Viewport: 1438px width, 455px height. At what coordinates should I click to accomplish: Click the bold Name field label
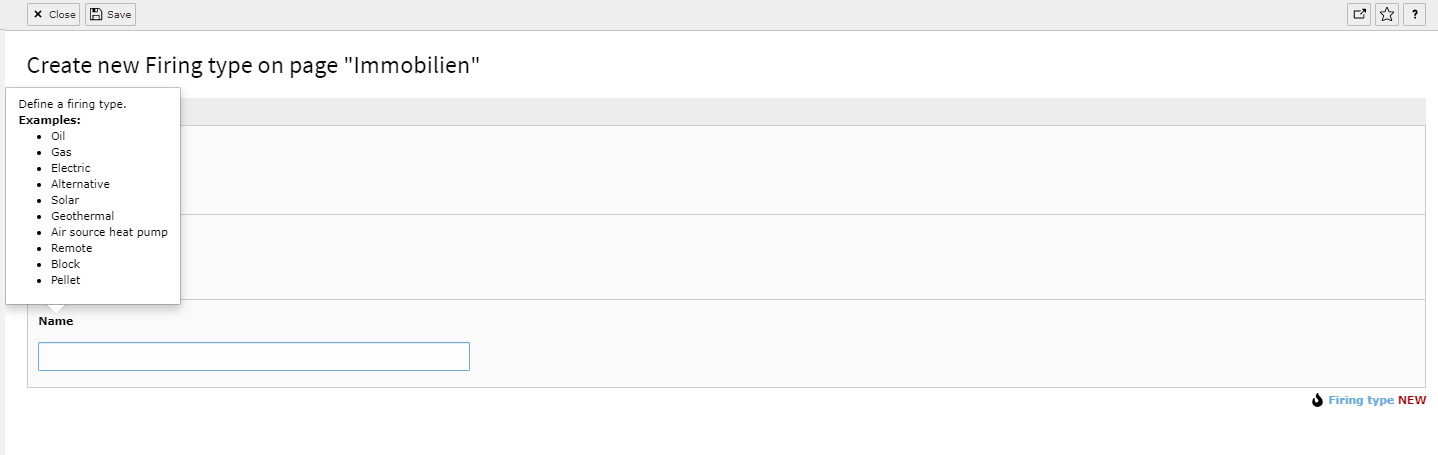click(x=56, y=321)
